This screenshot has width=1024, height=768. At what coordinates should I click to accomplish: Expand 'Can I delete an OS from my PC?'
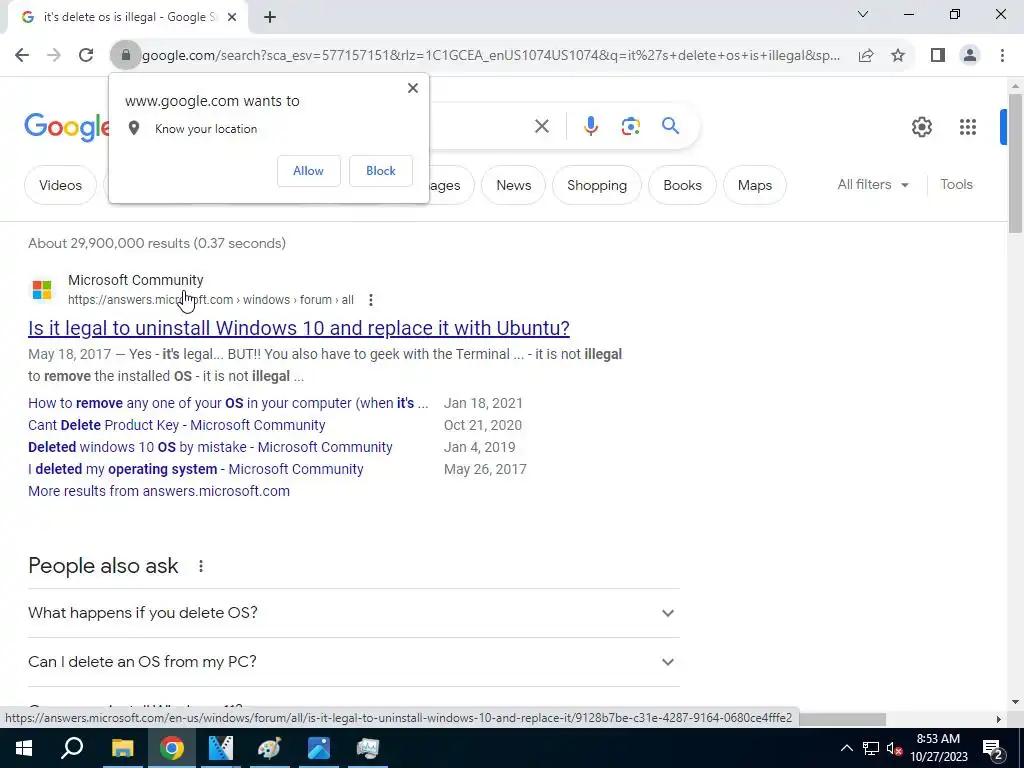point(353,662)
